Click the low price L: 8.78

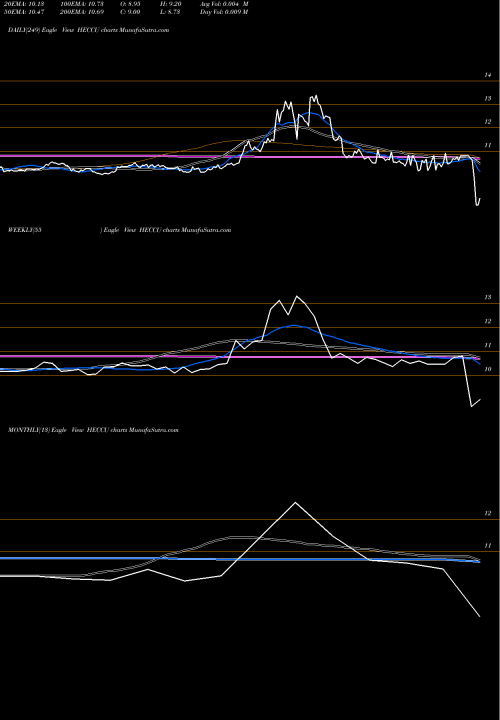click(x=171, y=12)
